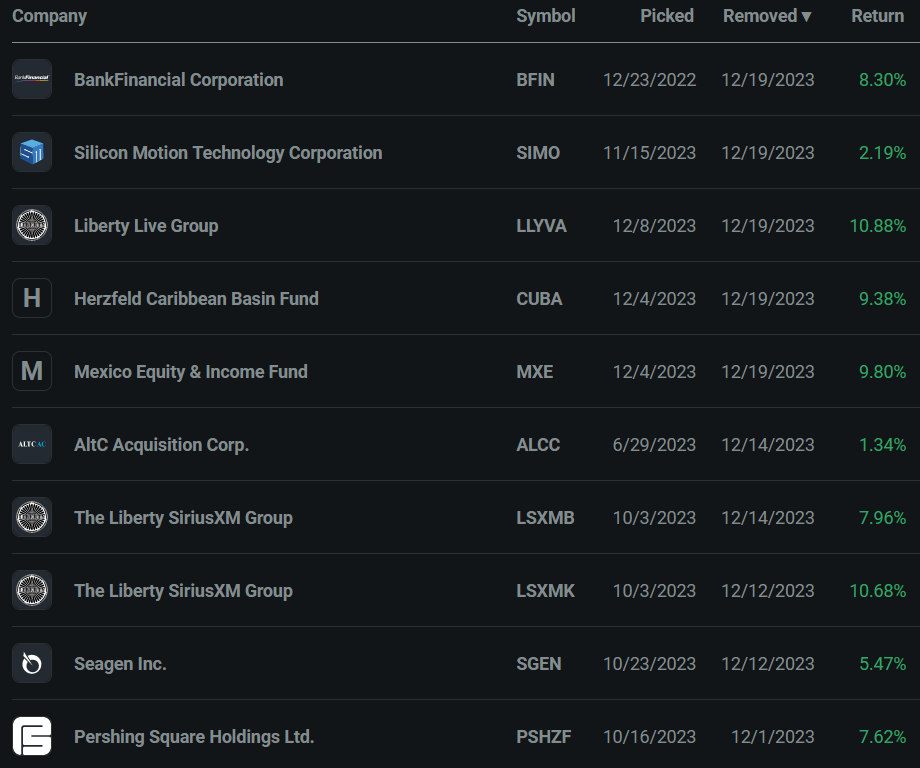
Task: Sort by the Company column header
Action: pos(49,16)
